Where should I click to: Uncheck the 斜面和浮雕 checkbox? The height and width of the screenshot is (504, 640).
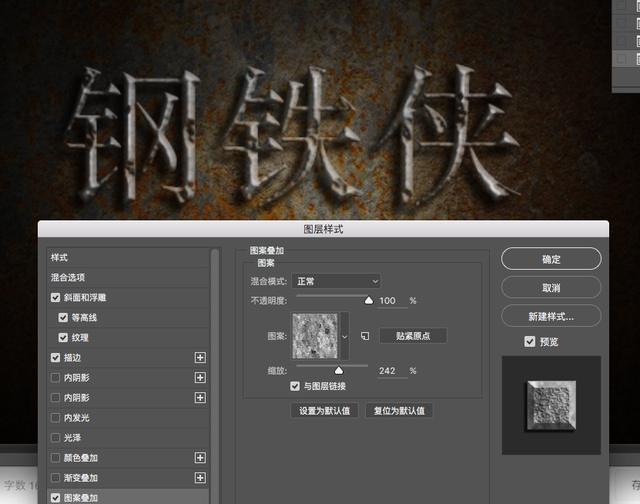coord(56,298)
